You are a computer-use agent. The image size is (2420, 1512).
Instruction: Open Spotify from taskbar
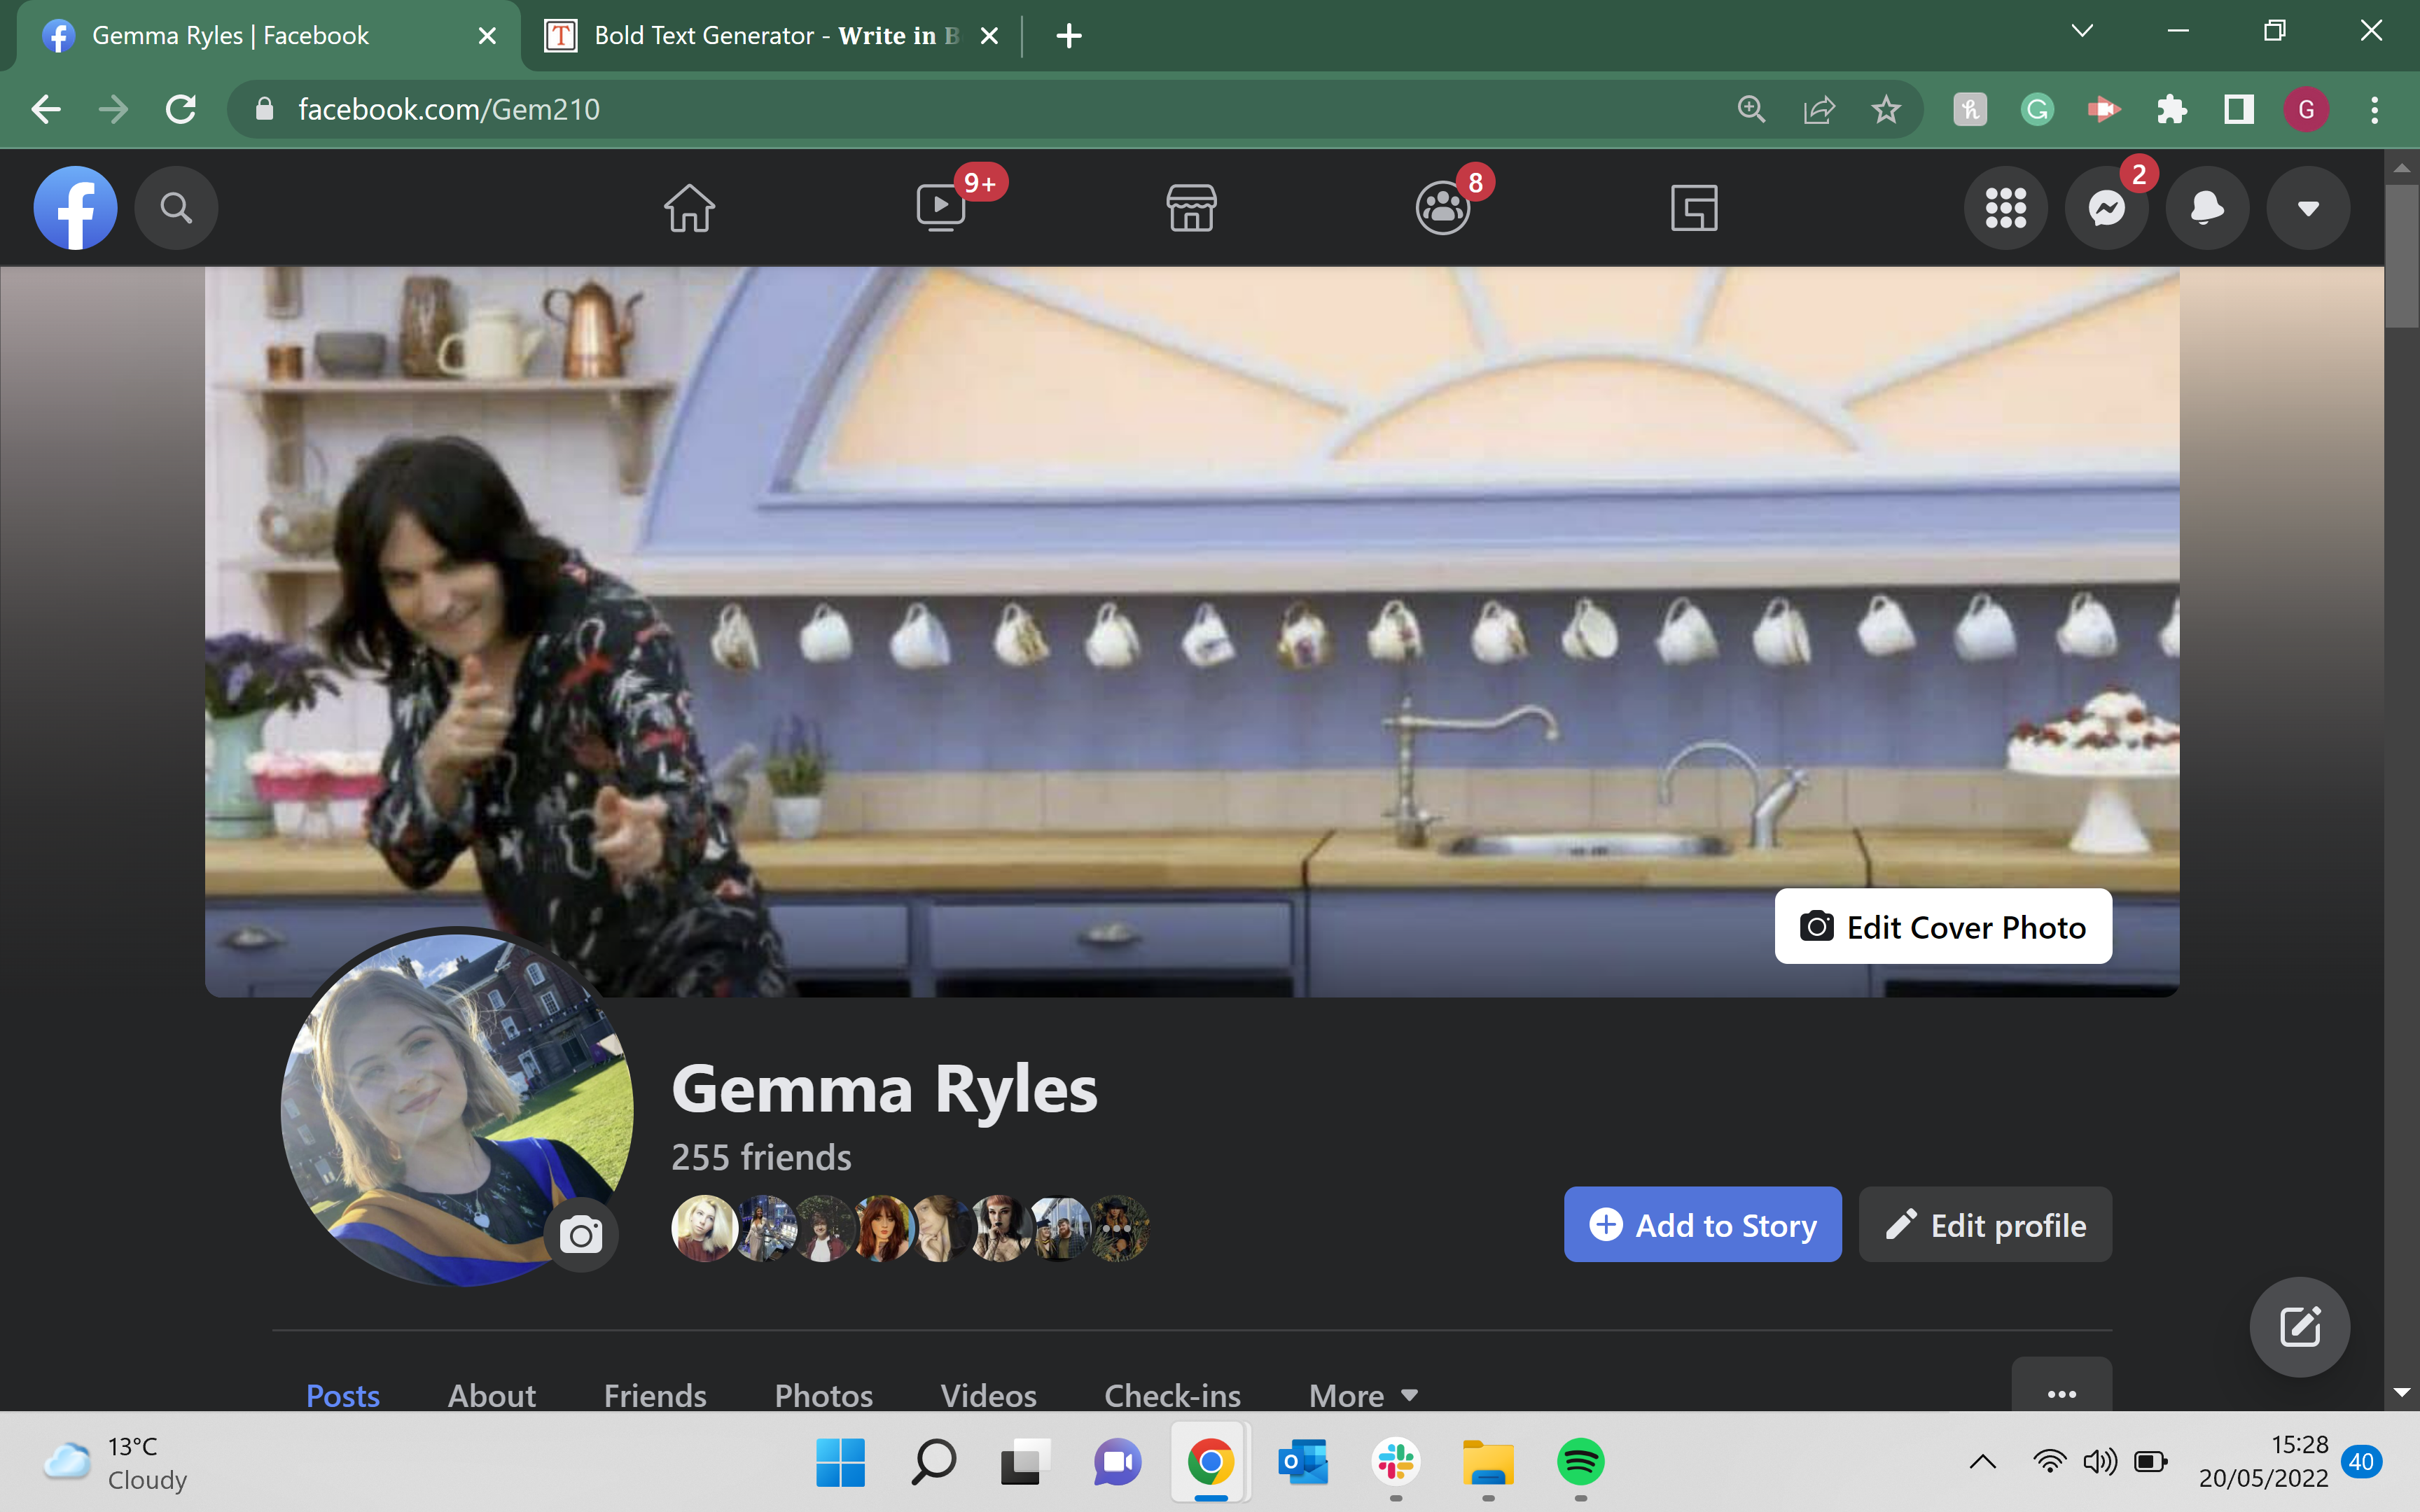point(1580,1463)
